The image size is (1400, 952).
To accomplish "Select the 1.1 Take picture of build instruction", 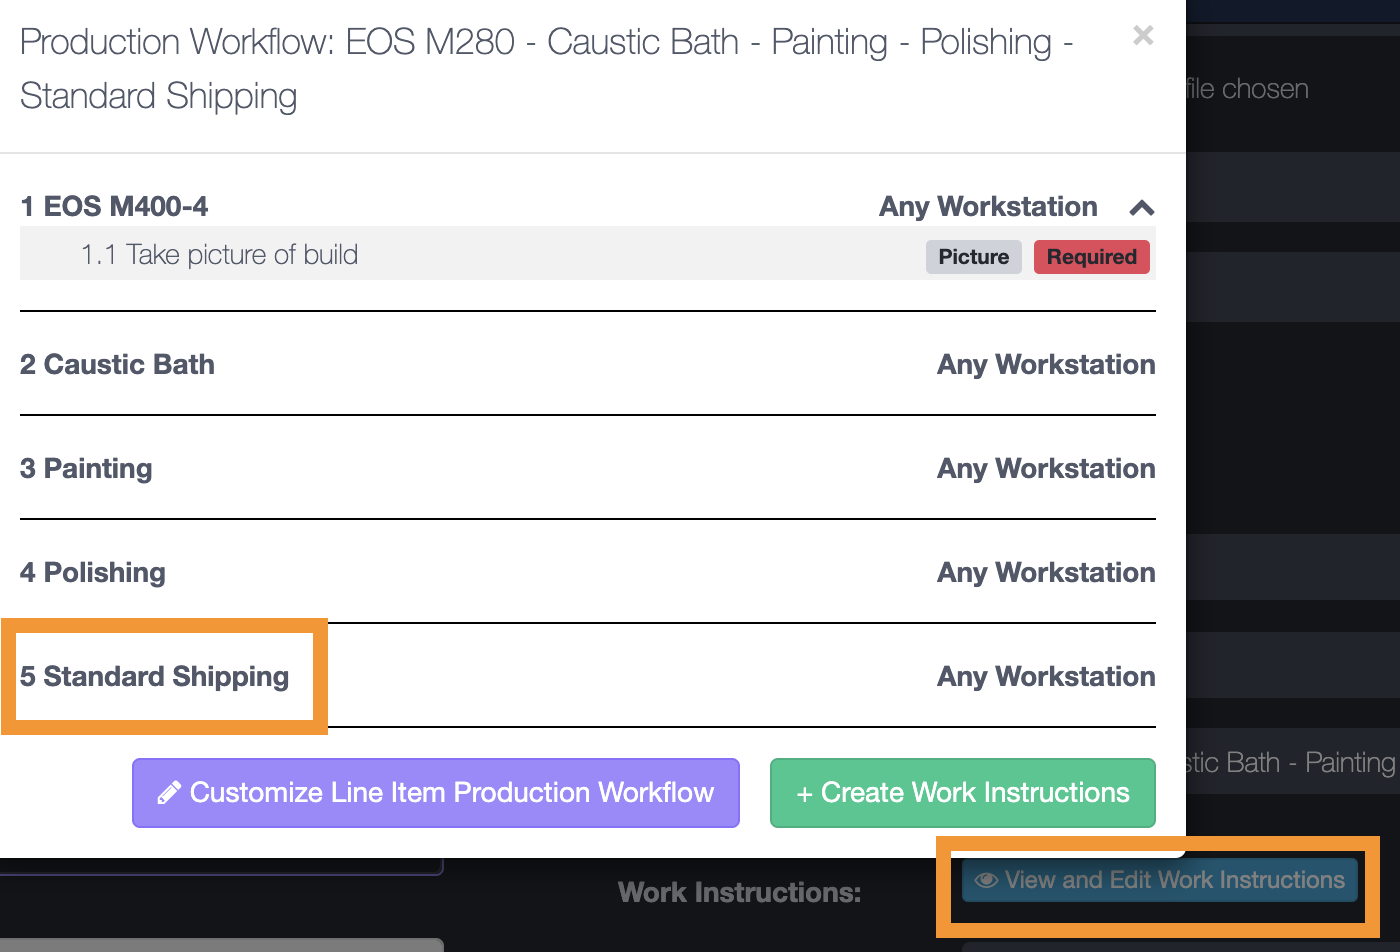I will [219, 255].
